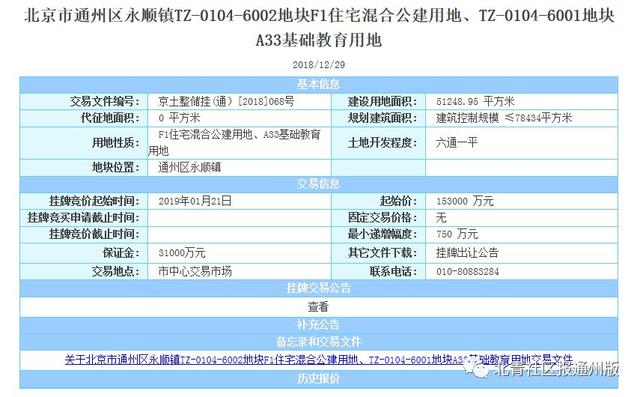Image resolution: width=640 pixels, height=397 pixels.
Task: Click the label 规划建筑面积
Action: (x=382, y=118)
